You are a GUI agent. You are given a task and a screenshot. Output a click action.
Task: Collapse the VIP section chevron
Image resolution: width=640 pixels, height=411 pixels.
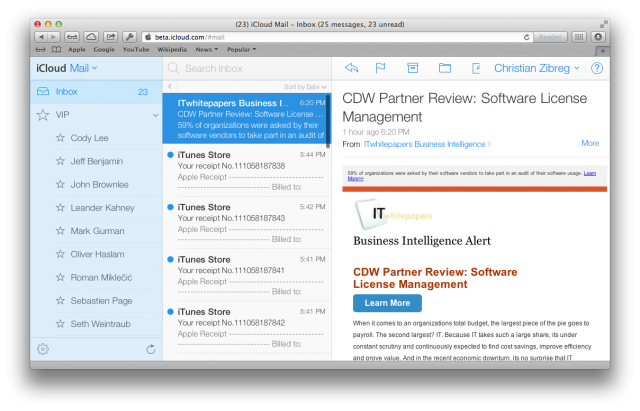coord(154,116)
